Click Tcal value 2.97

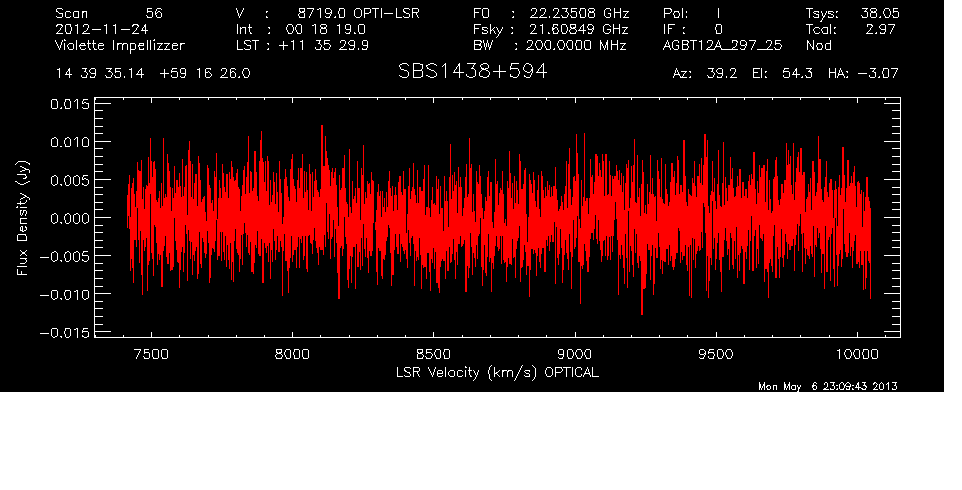click(880, 29)
